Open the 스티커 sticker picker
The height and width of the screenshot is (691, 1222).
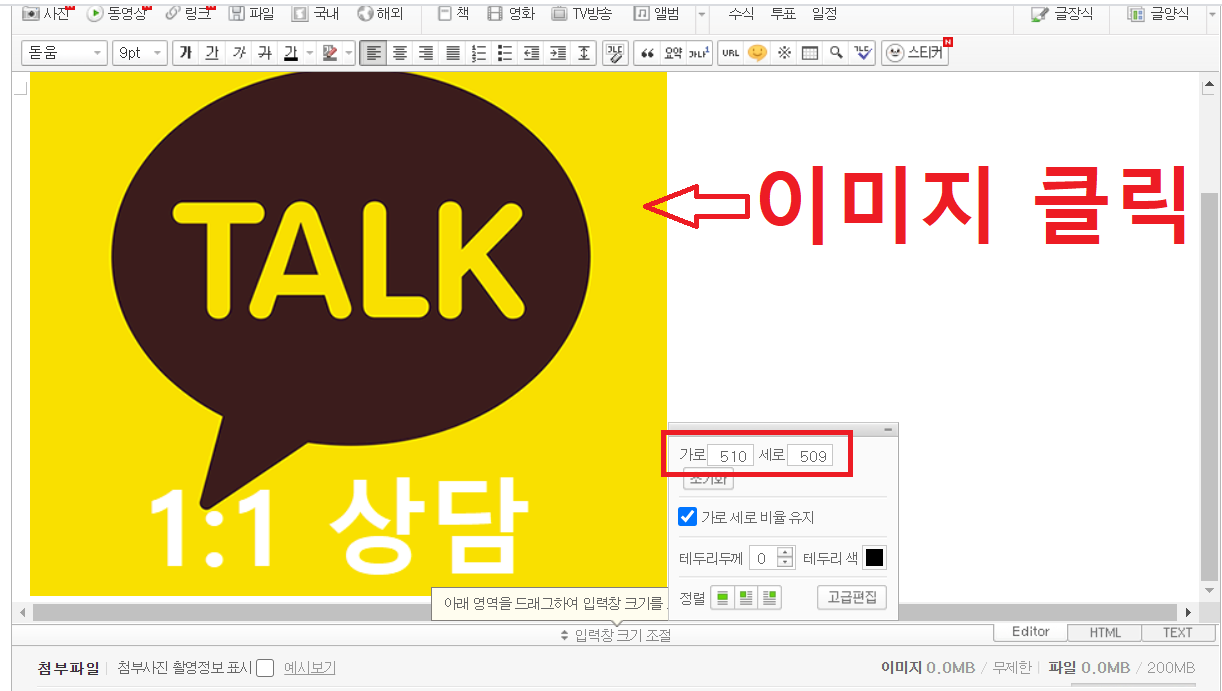pyautogui.click(x=915, y=53)
